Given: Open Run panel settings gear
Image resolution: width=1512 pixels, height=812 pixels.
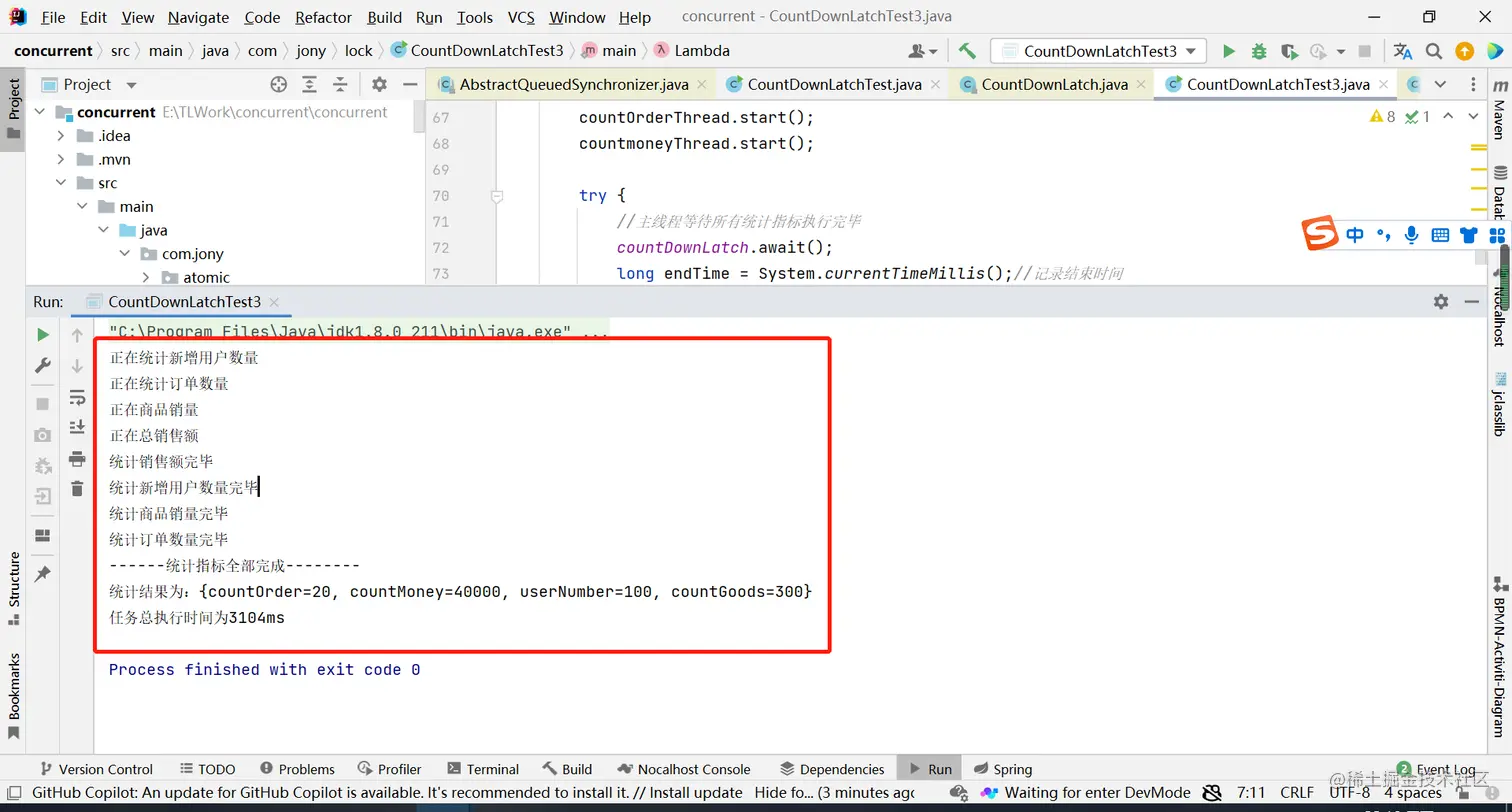Looking at the screenshot, I should point(1441,301).
